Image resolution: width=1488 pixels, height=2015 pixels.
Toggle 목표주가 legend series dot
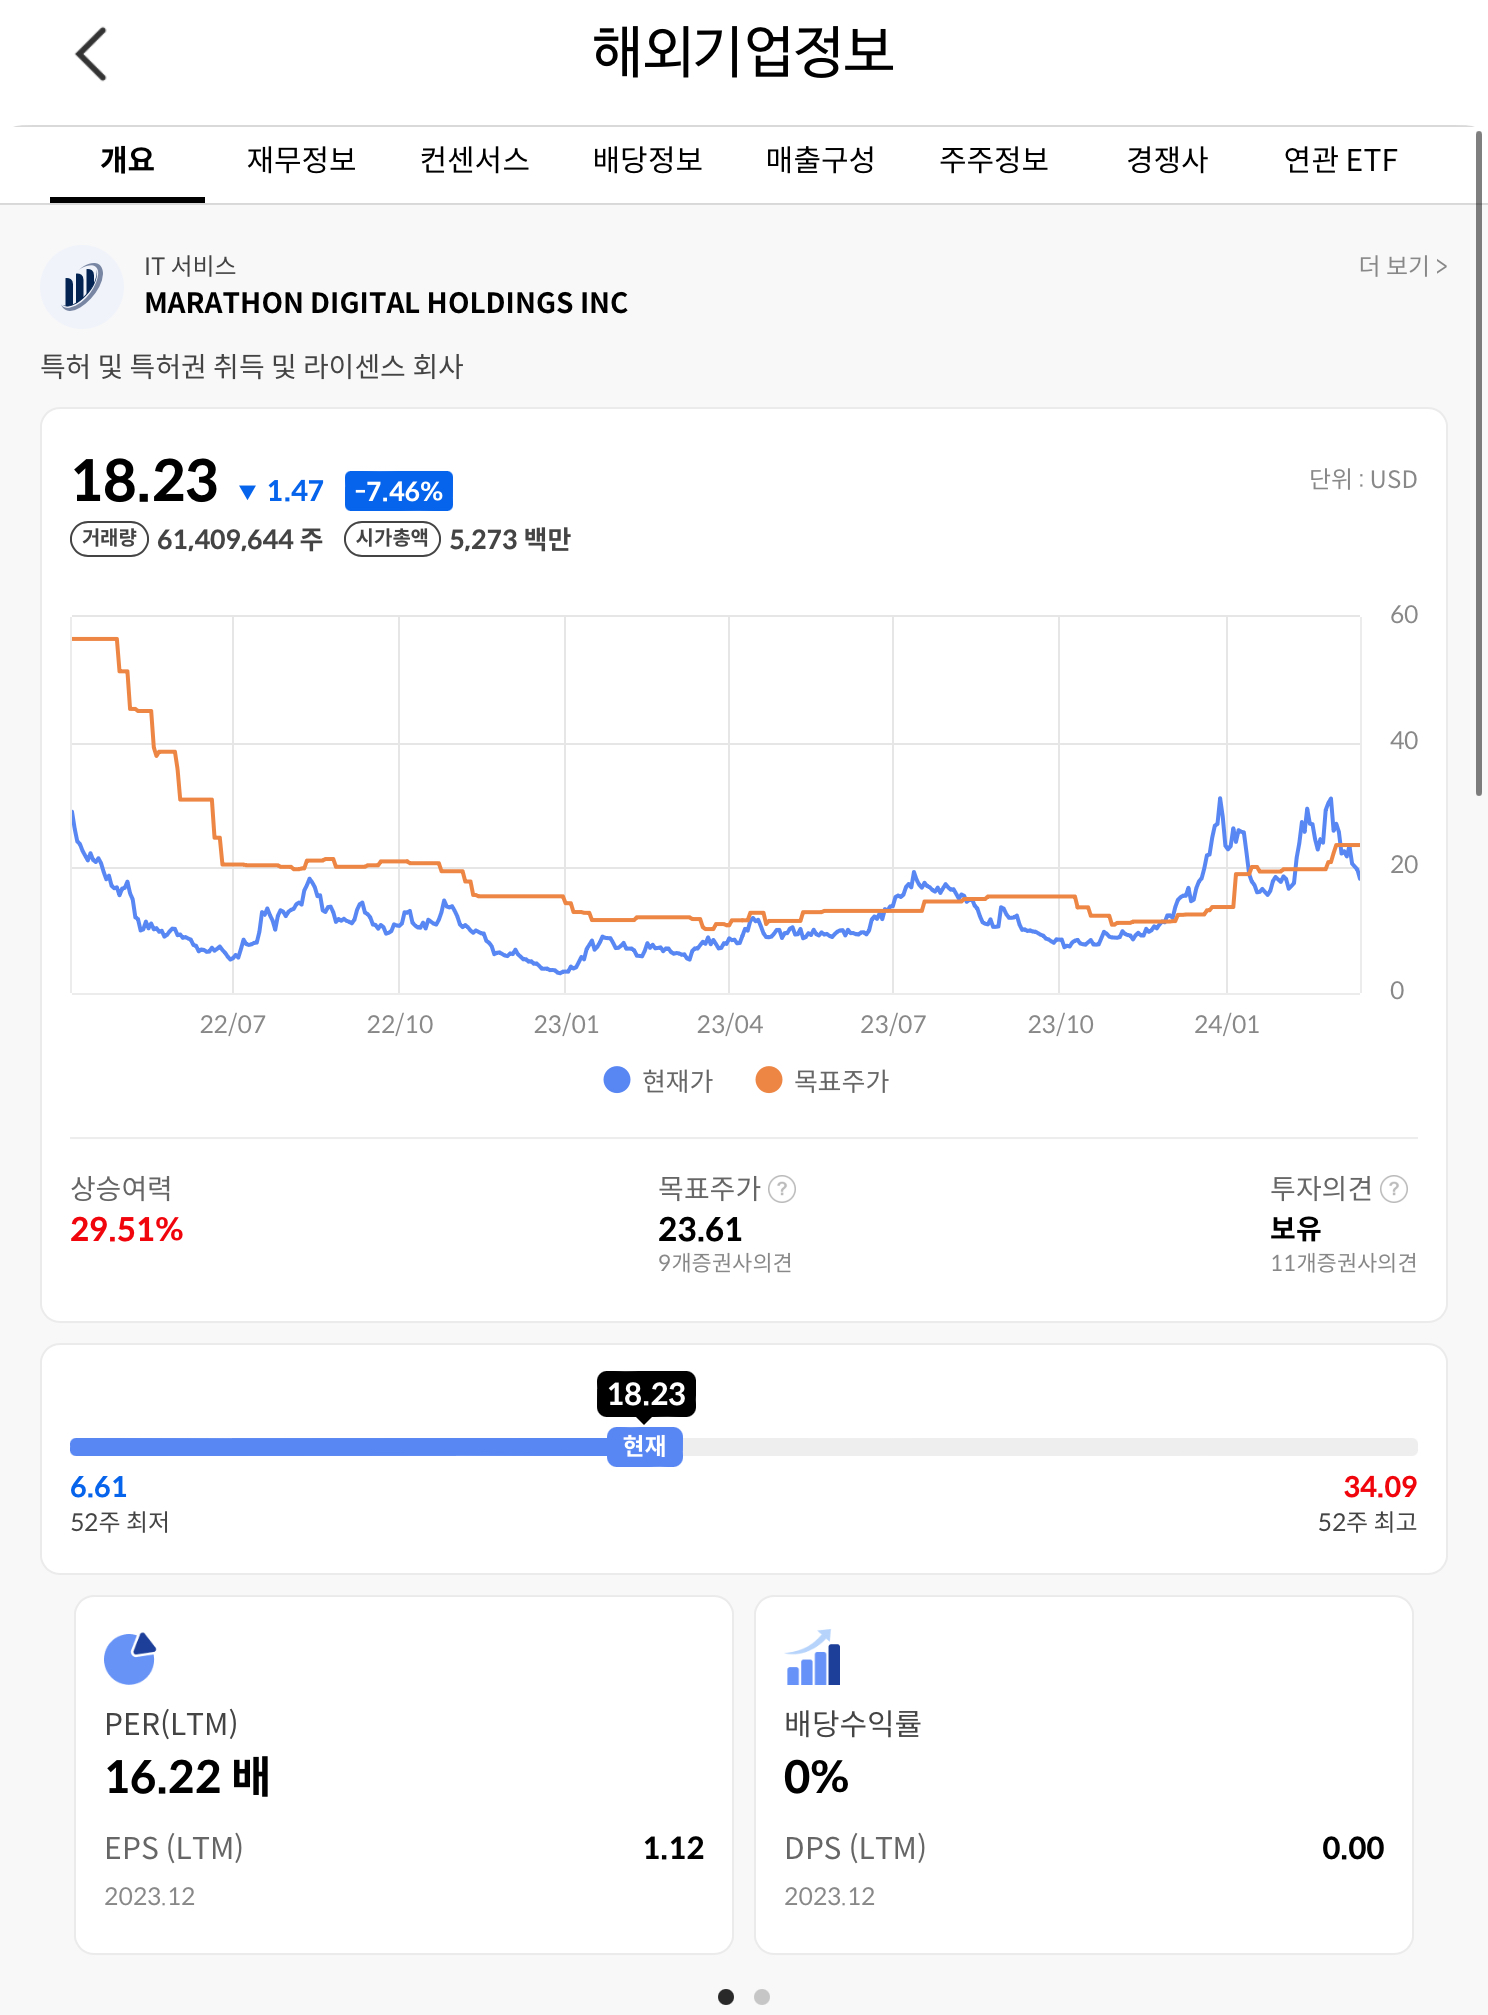click(768, 1080)
